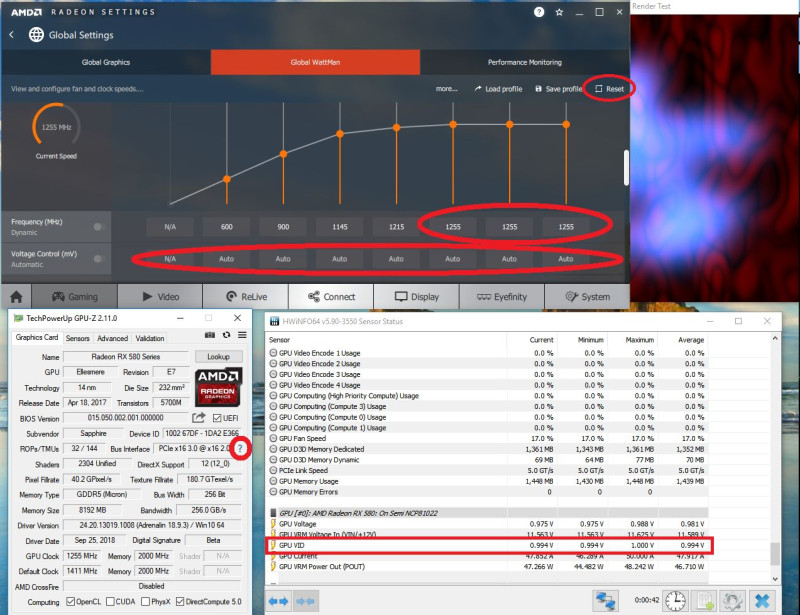Take screenshot with GPU-Z camera icon
The width and height of the screenshot is (800, 615).
[210, 335]
